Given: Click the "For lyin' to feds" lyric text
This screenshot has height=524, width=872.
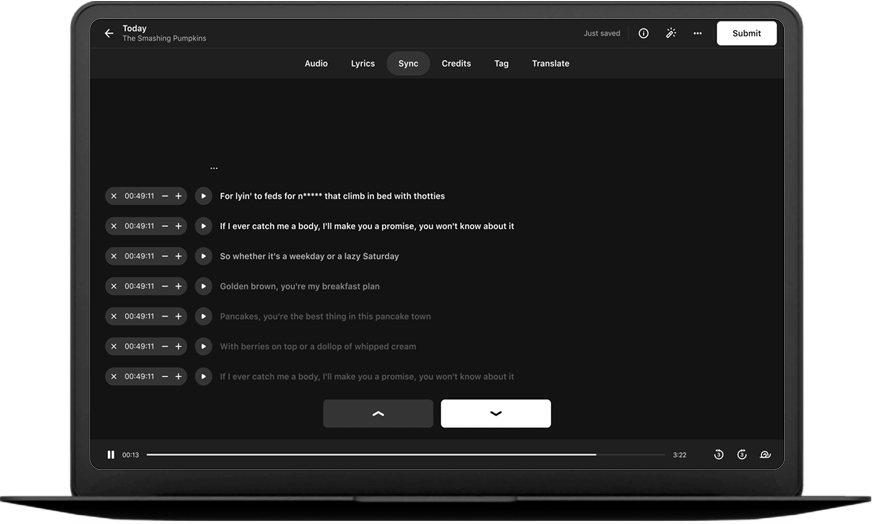Looking at the screenshot, I should (332, 196).
